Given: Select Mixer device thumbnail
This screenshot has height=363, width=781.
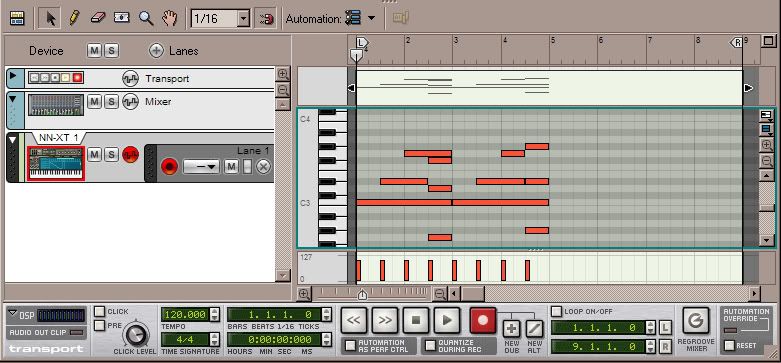Looking at the screenshot, I should [56, 105].
